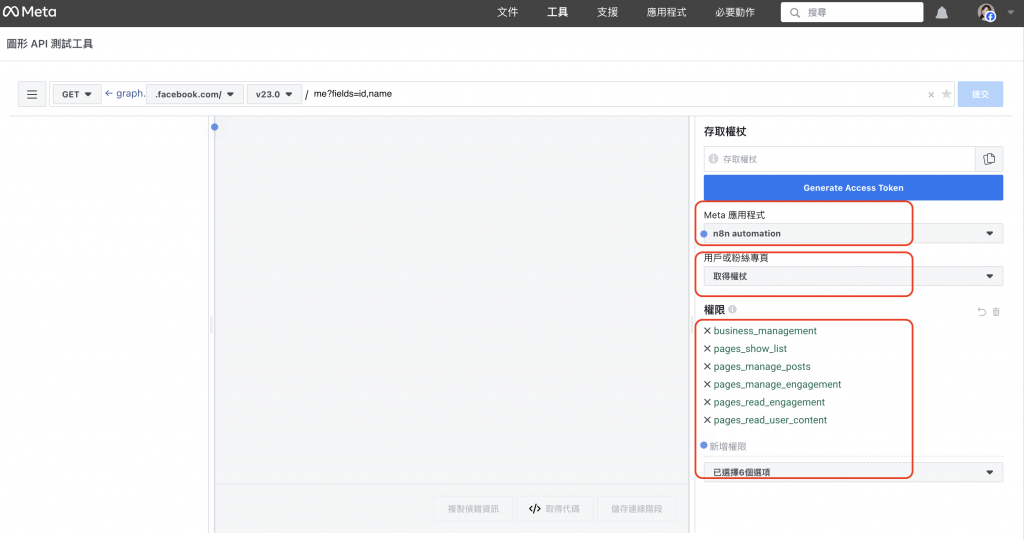Open the 工具 menu
The width and height of the screenshot is (1024, 540).
point(557,12)
